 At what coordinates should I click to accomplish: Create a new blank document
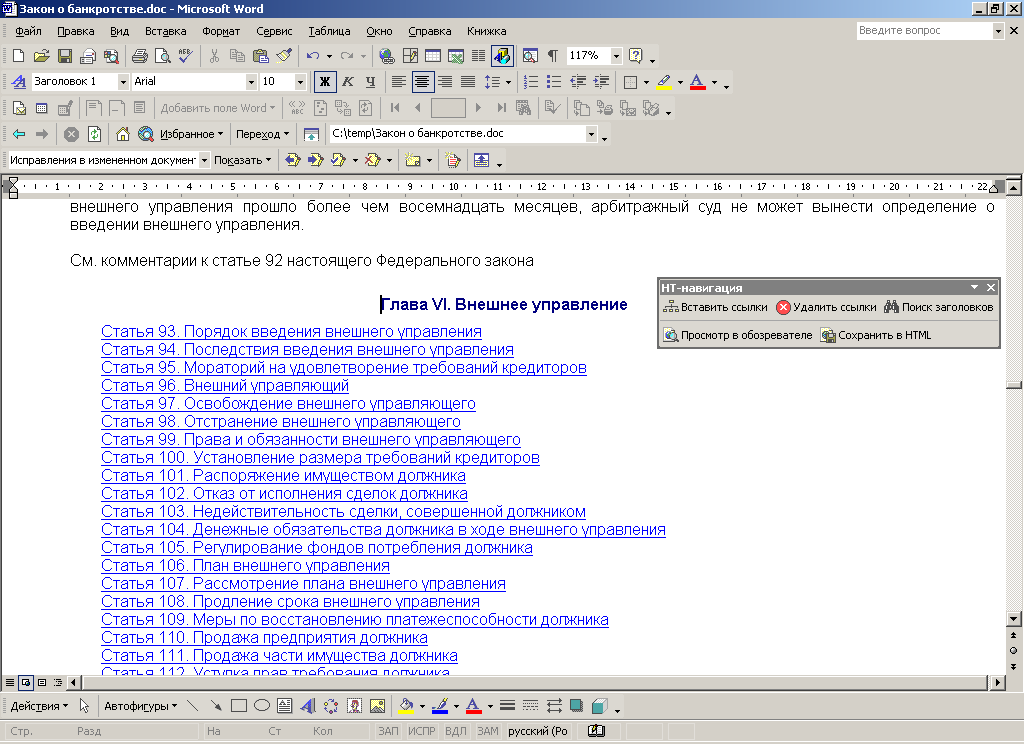(19, 56)
